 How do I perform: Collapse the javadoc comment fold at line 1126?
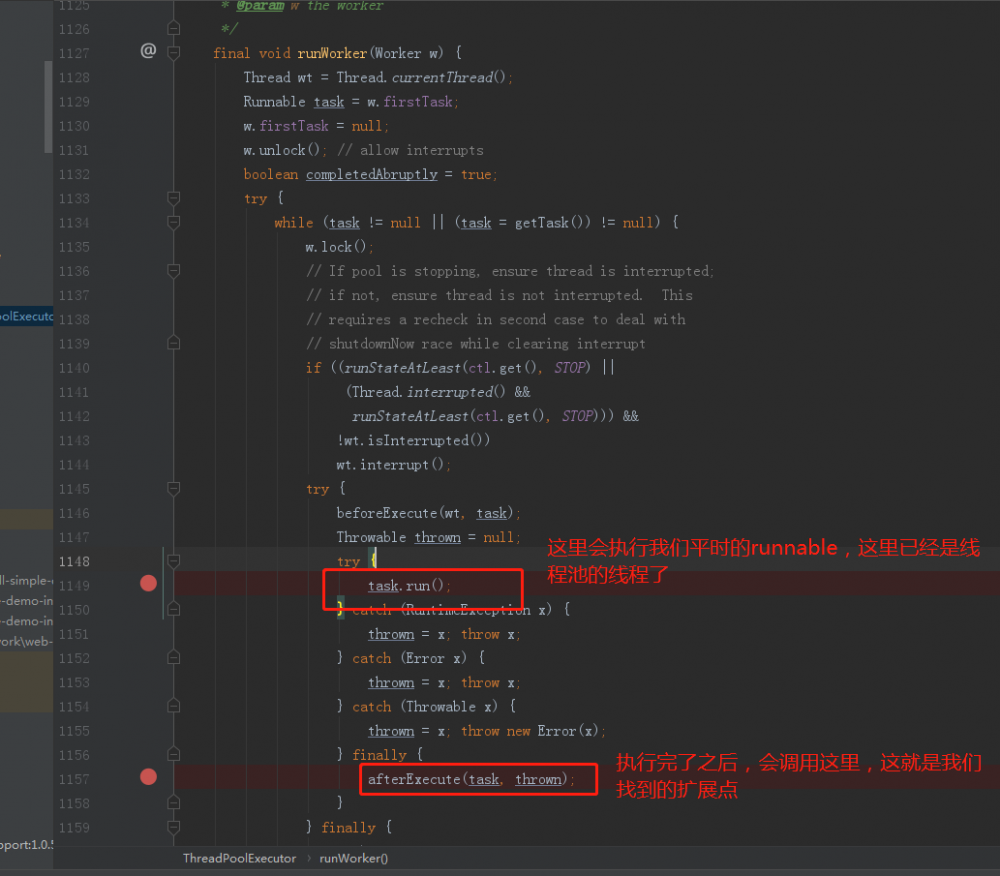pyautogui.click(x=173, y=28)
